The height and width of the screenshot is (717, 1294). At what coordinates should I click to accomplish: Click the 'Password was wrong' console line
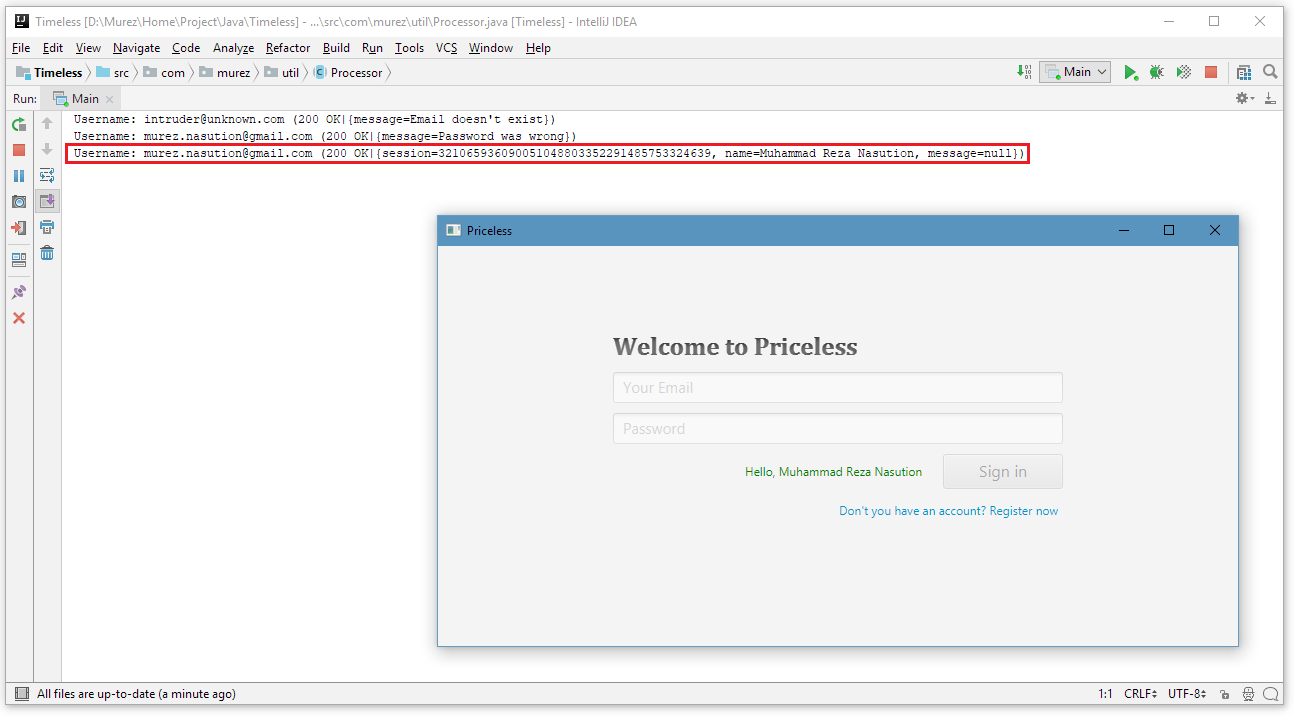click(325, 136)
